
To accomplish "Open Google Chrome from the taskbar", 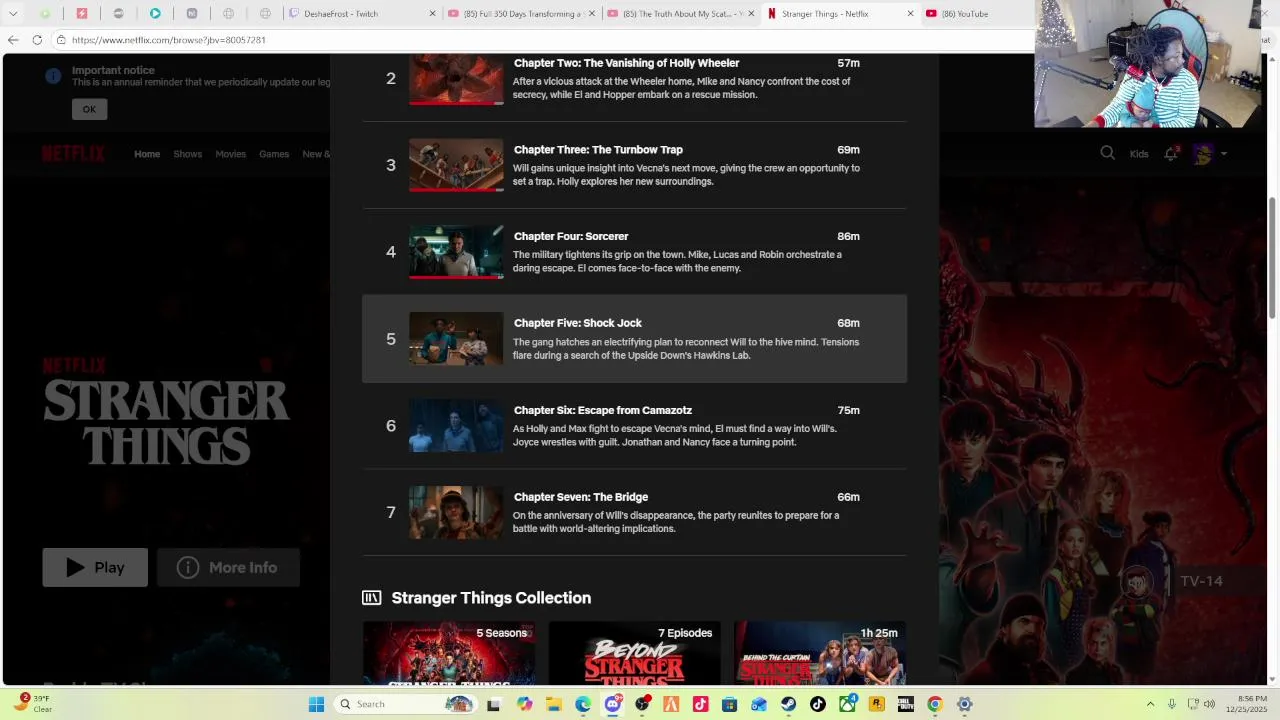I will pyautogui.click(x=935, y=704).
